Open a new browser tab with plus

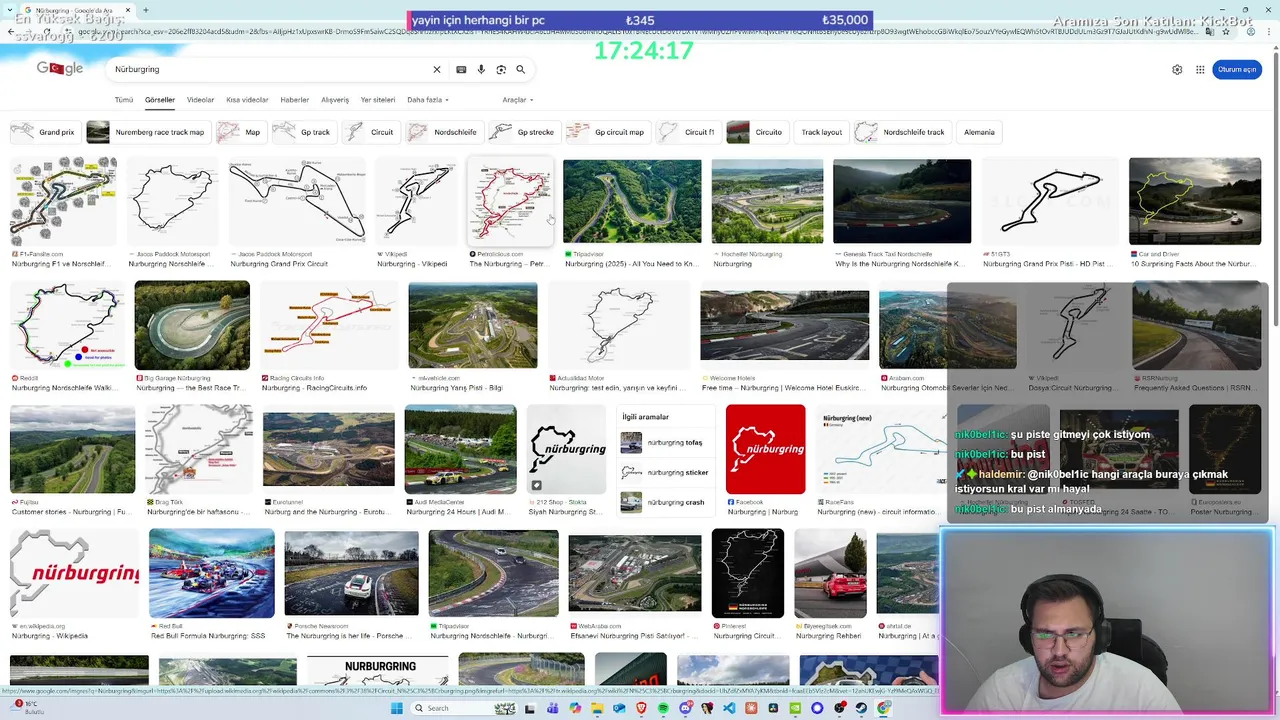tap(146, 10)
